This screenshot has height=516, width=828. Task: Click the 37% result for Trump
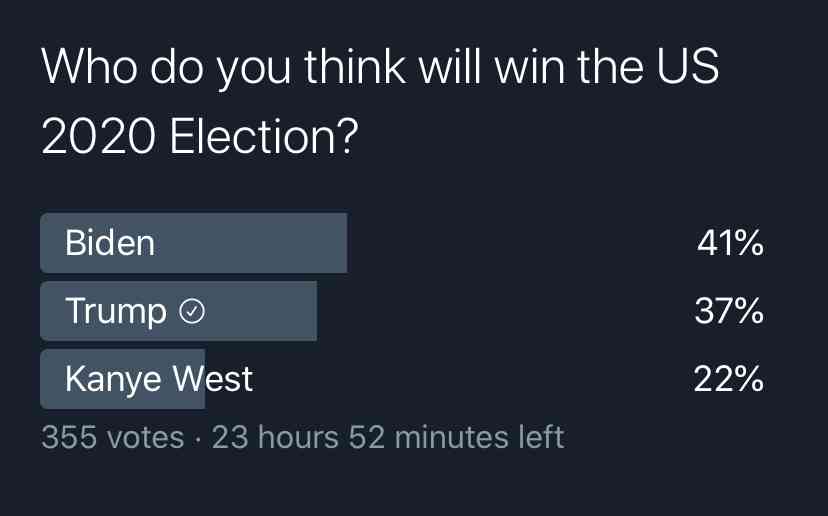pos(729,311)
